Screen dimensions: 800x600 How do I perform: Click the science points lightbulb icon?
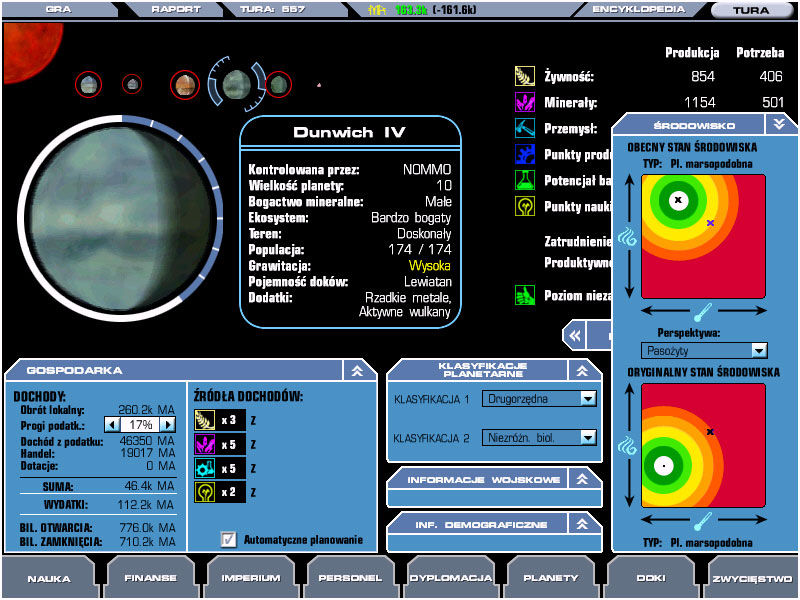(x=524, y=206)
